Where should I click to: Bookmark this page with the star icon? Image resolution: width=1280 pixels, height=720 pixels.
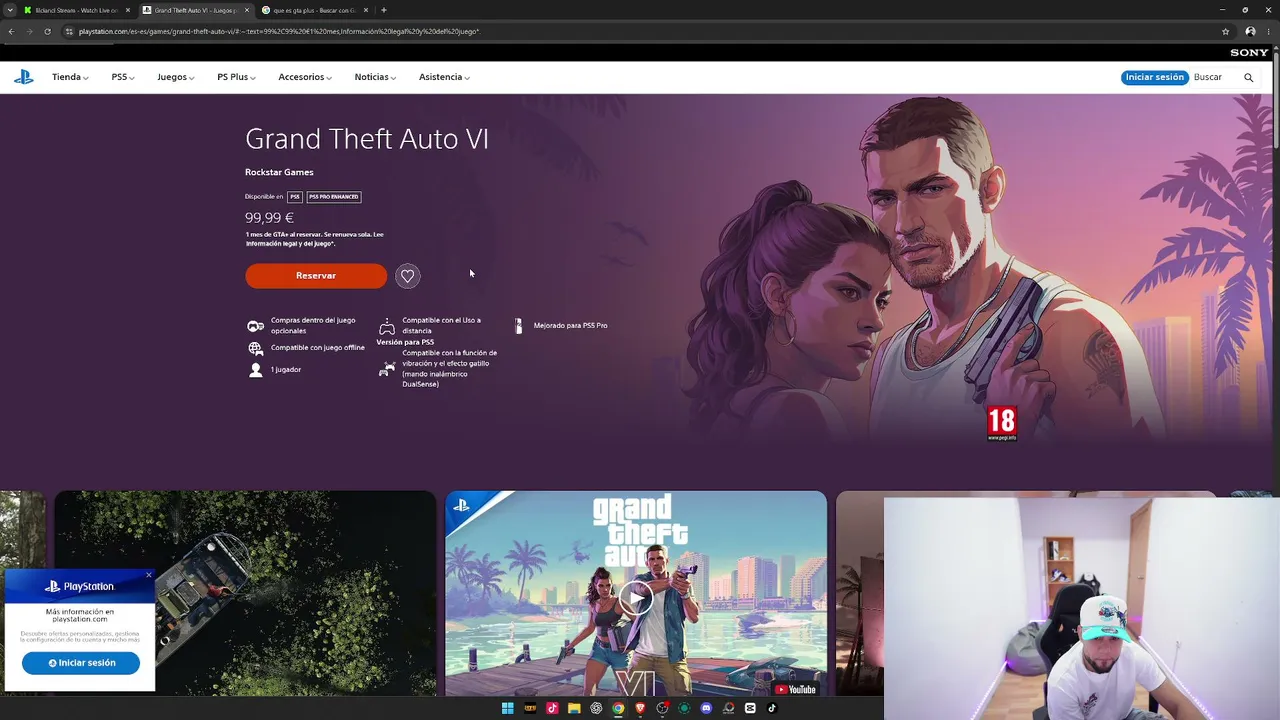coord(1225,31)
